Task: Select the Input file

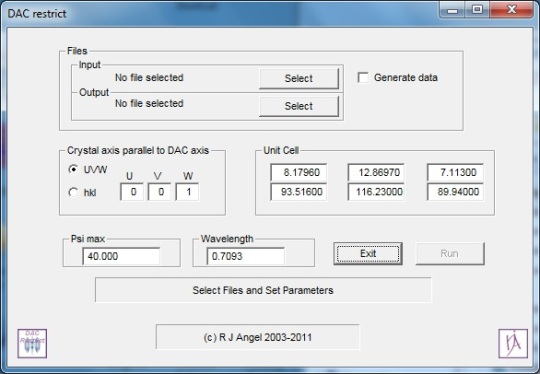Action: tap(299, 79)
